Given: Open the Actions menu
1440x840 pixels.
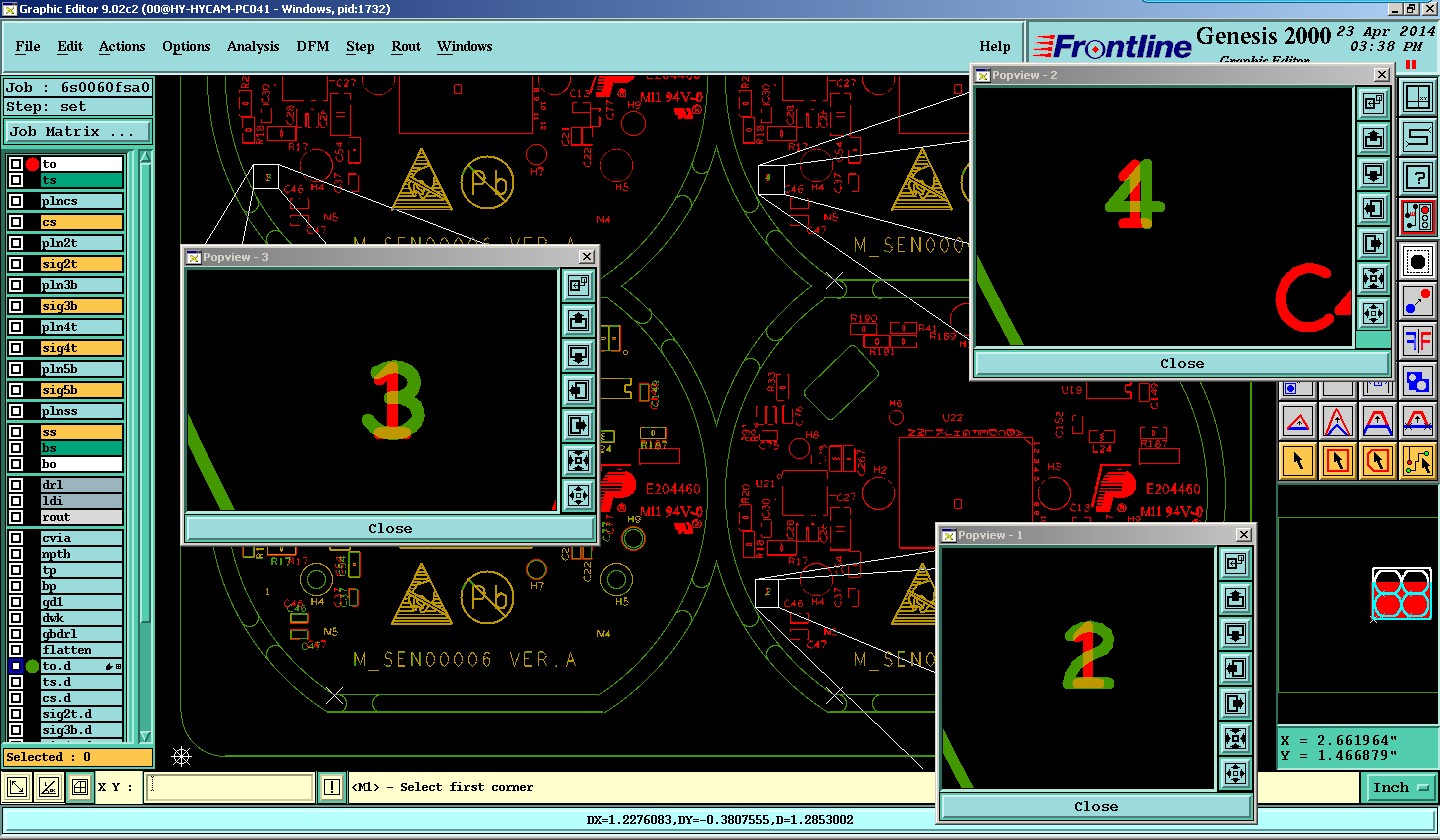Looking at the screenshot, I should [x=122, y=46].
